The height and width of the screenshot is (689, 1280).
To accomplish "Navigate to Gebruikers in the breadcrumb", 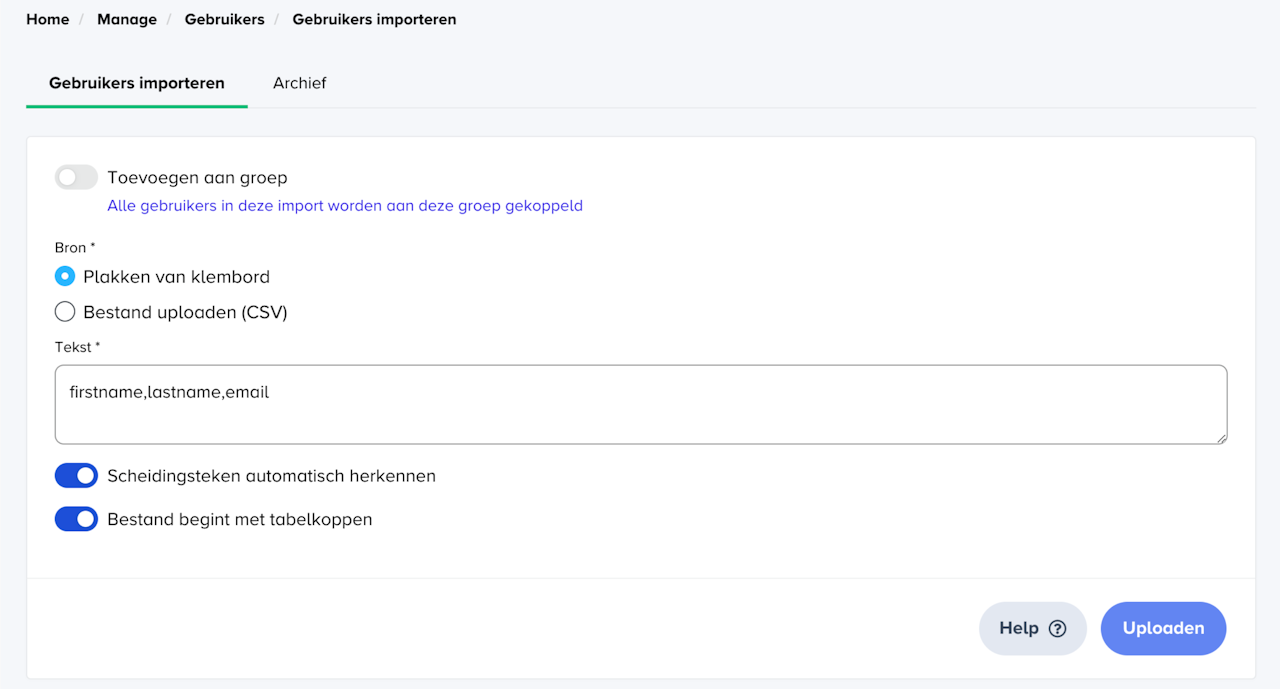I will pos(224,20).
